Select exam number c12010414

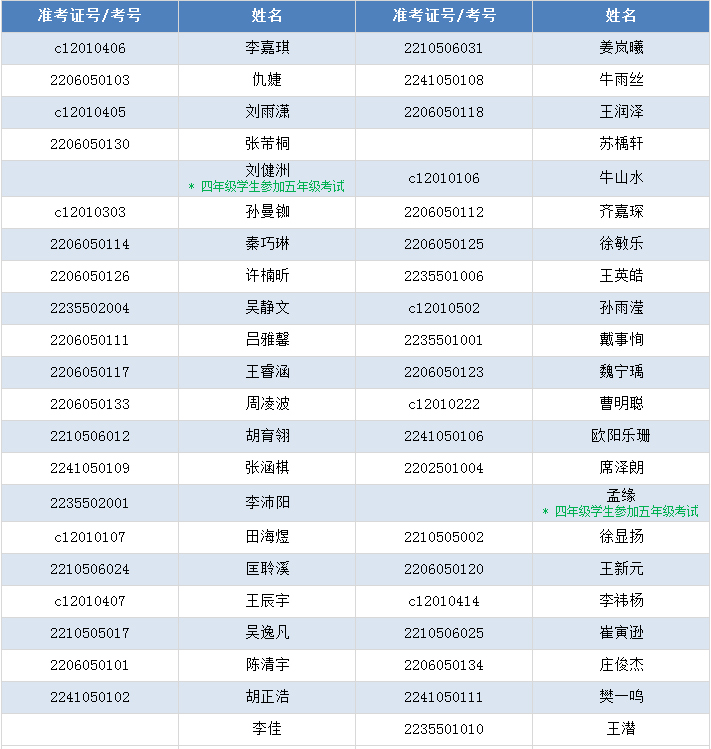pos(444,601)
